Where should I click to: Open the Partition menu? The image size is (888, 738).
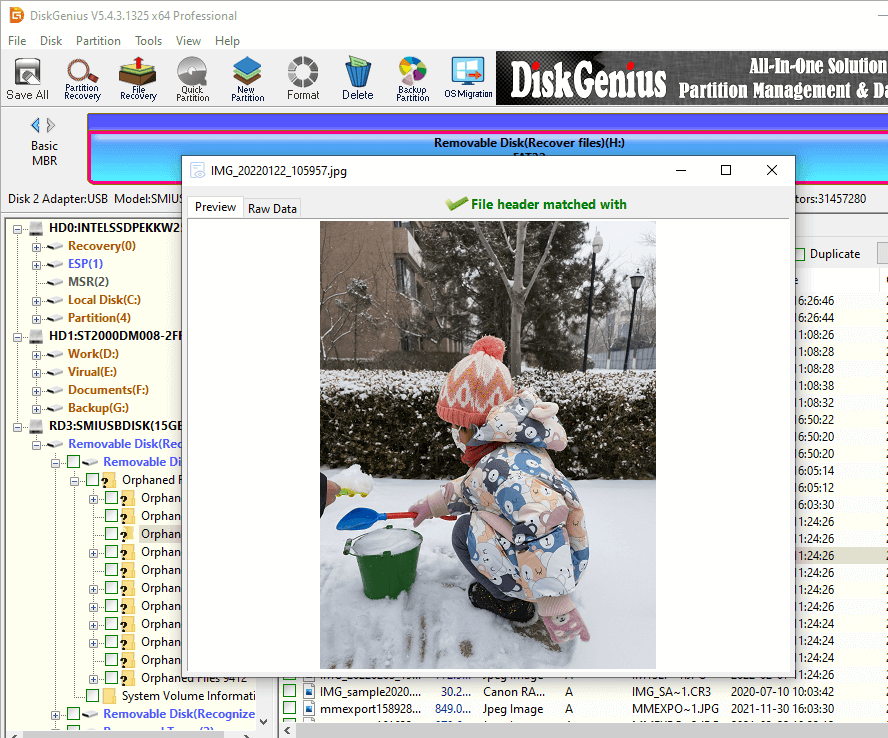tap(98, 41)
